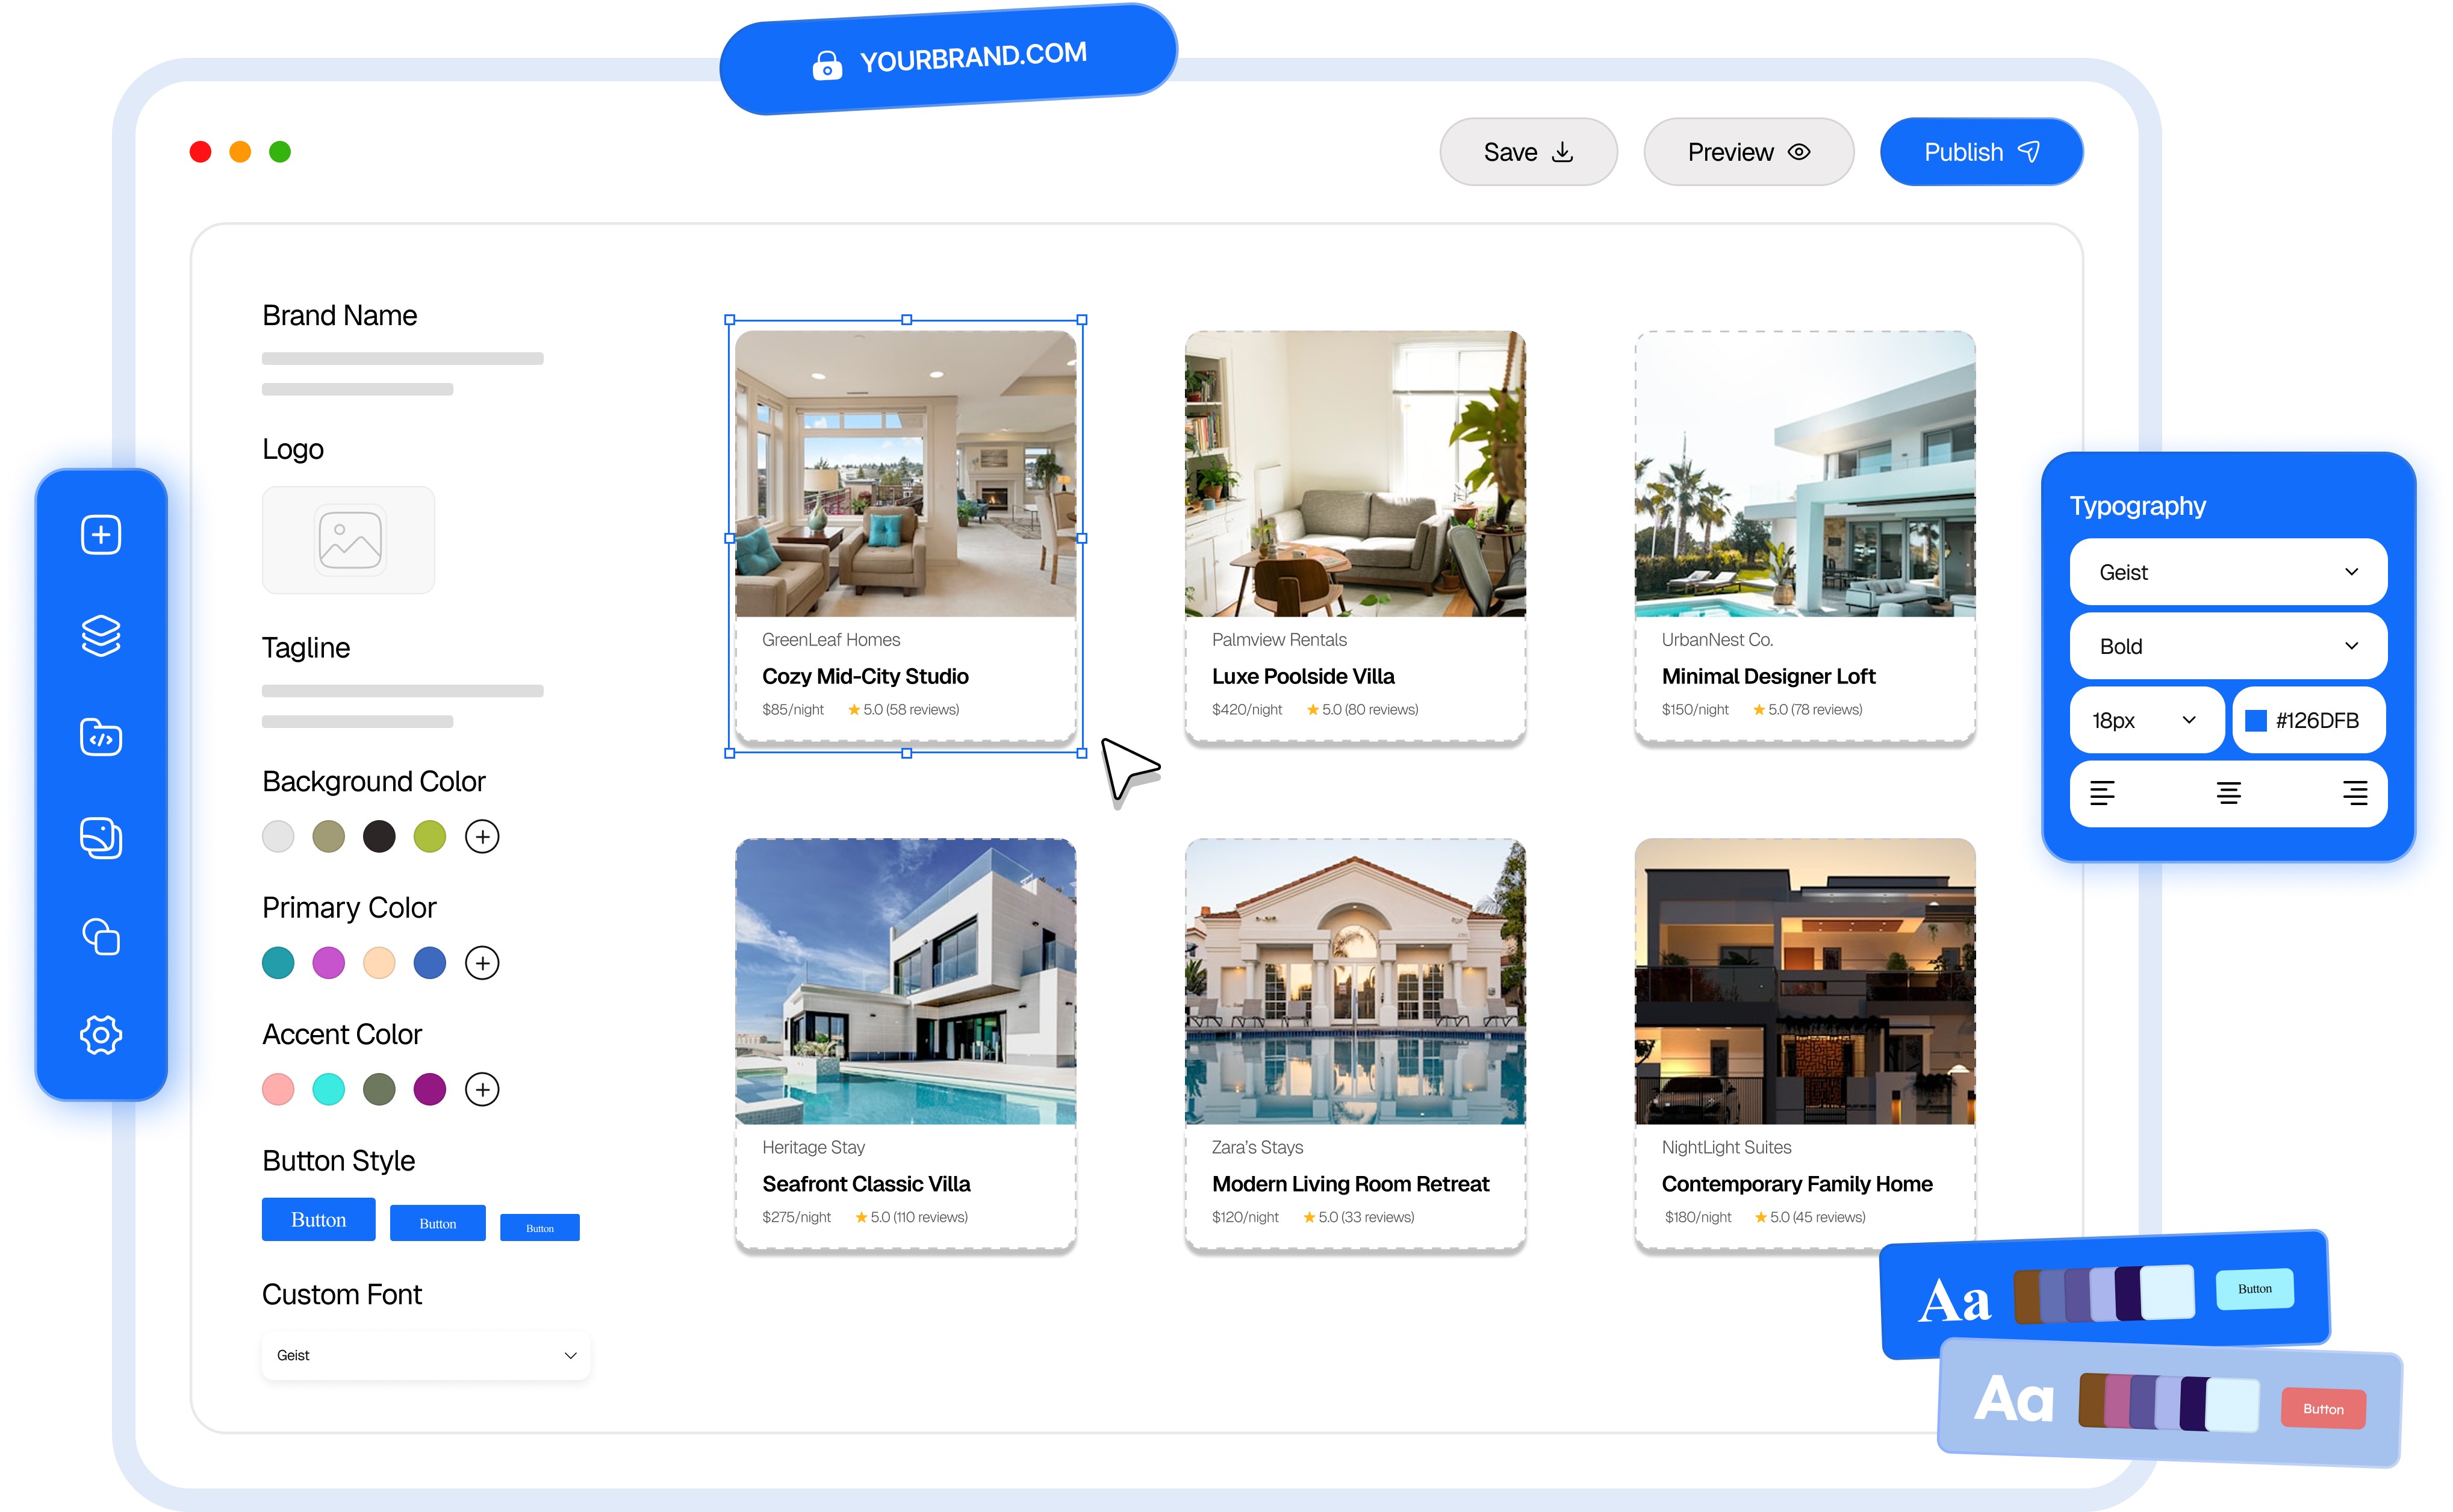The image size is (2453, 1512).
Task: Apply center text alignment in Typography panel
Action: [x=2228, y=793]
